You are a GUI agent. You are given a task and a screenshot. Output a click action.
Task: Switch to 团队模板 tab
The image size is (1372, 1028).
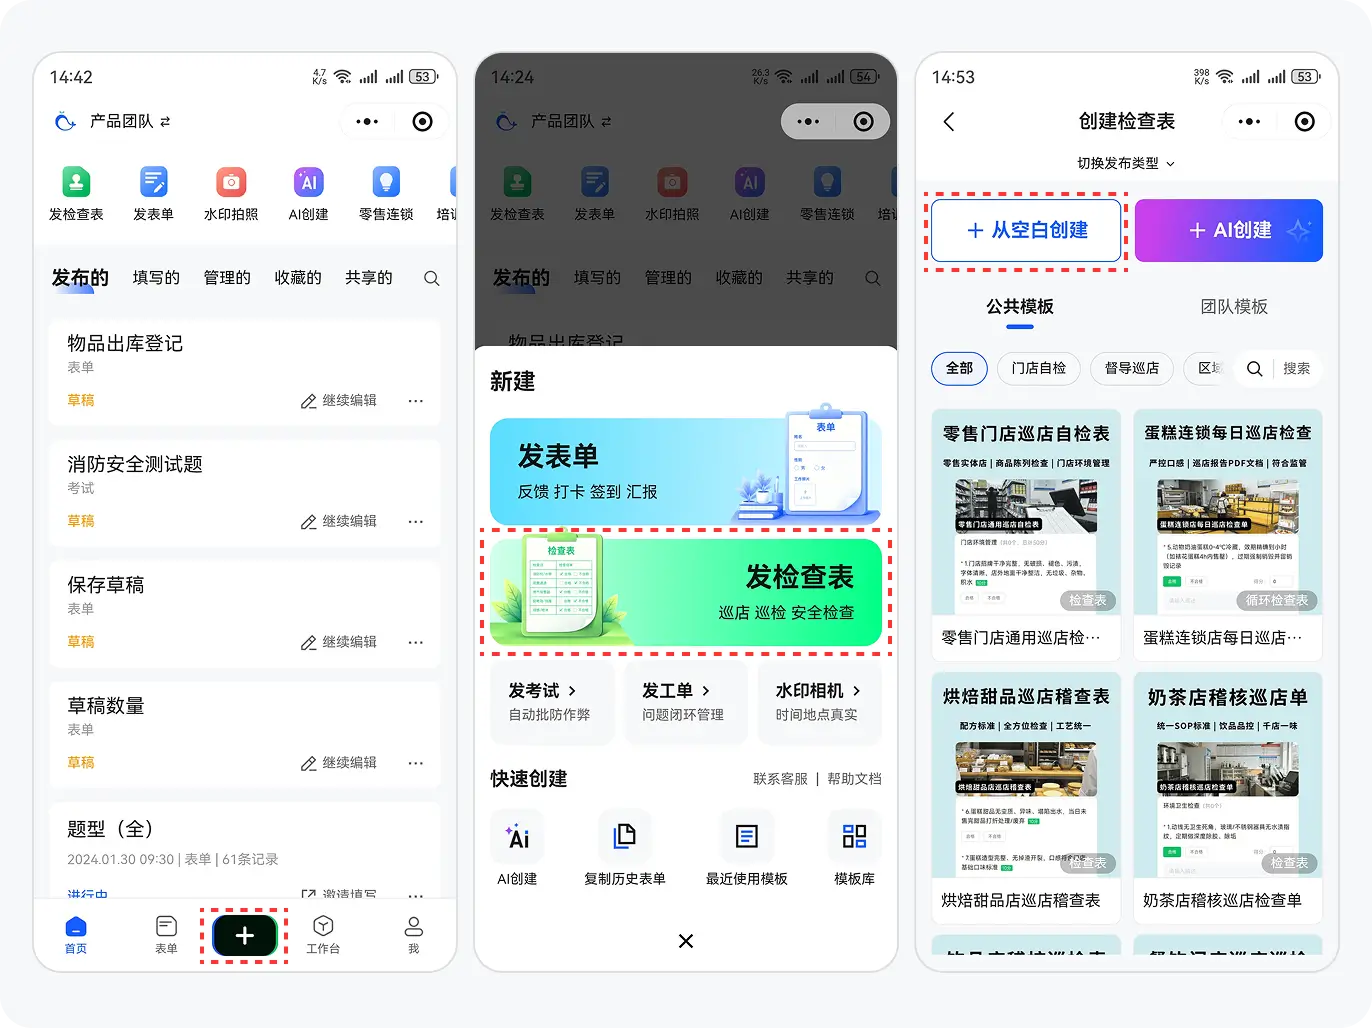[x=1234, y=307]
